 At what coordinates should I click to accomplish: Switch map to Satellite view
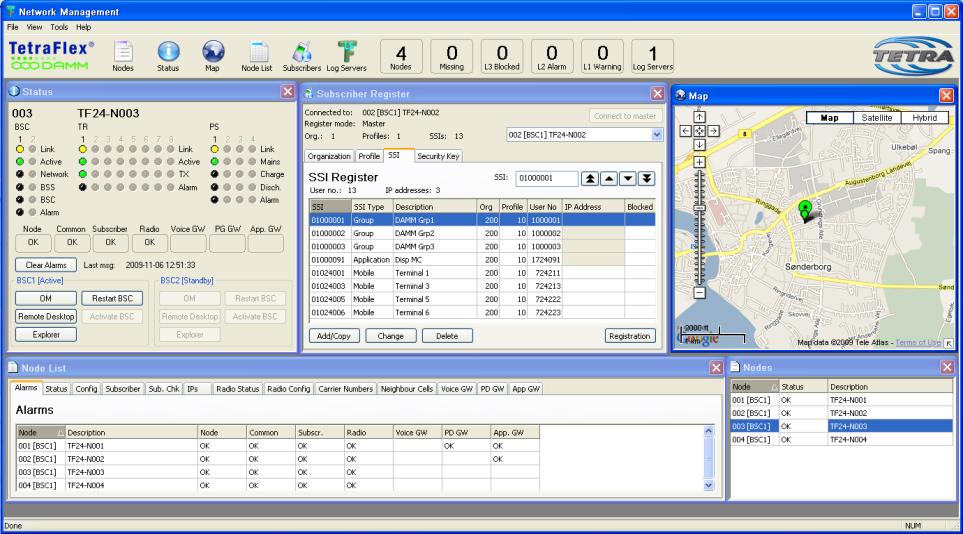click(x=877, y=118)
